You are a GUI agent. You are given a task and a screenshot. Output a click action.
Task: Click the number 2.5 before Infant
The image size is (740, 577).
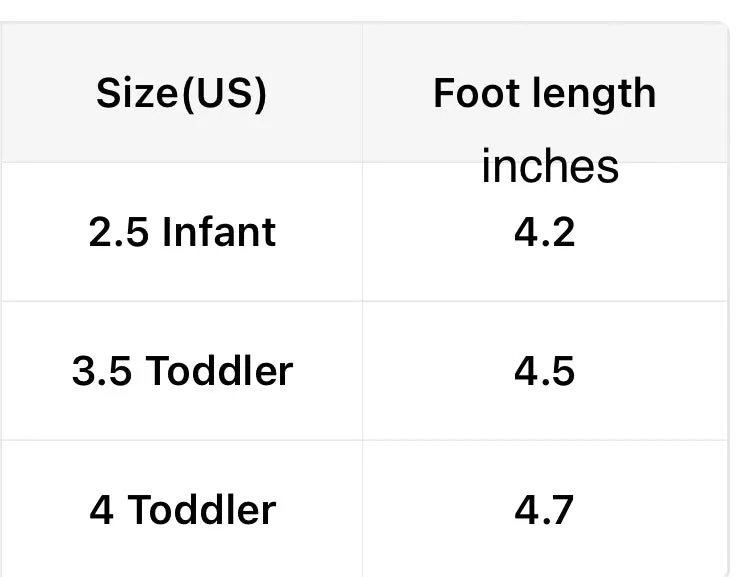point(119,232)
